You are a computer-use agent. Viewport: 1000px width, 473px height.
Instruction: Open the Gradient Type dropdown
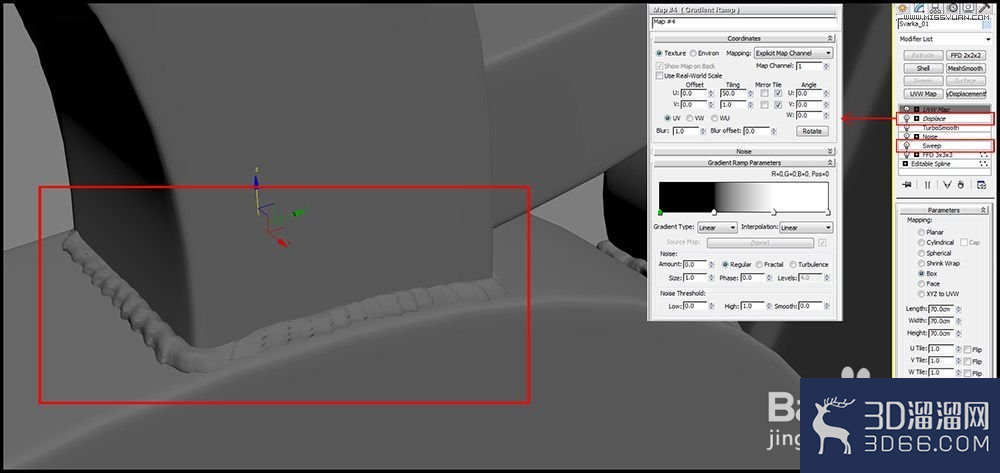click(x=717, y=228)
